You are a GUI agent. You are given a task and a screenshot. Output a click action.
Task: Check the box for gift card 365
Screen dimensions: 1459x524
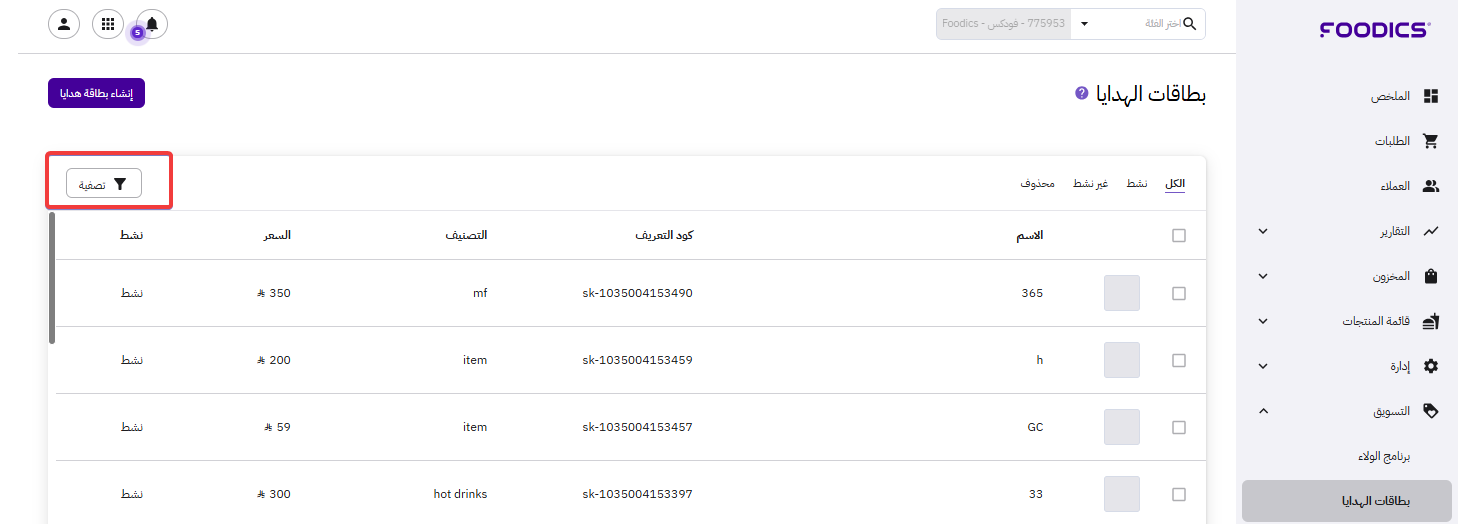pyautogui.click(x=1179, y=294)
